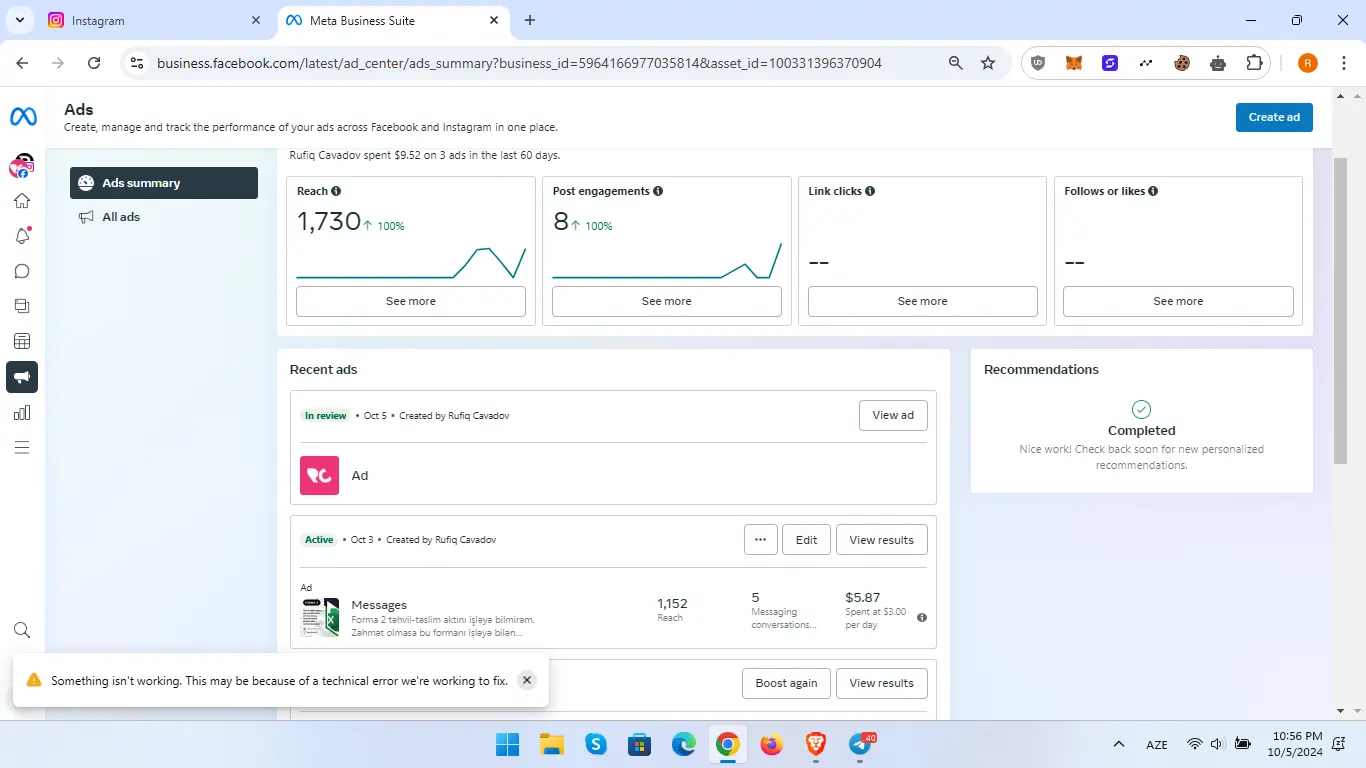Open the account profile picture in sidebar
1366x768 pixels.
(22, 166)
